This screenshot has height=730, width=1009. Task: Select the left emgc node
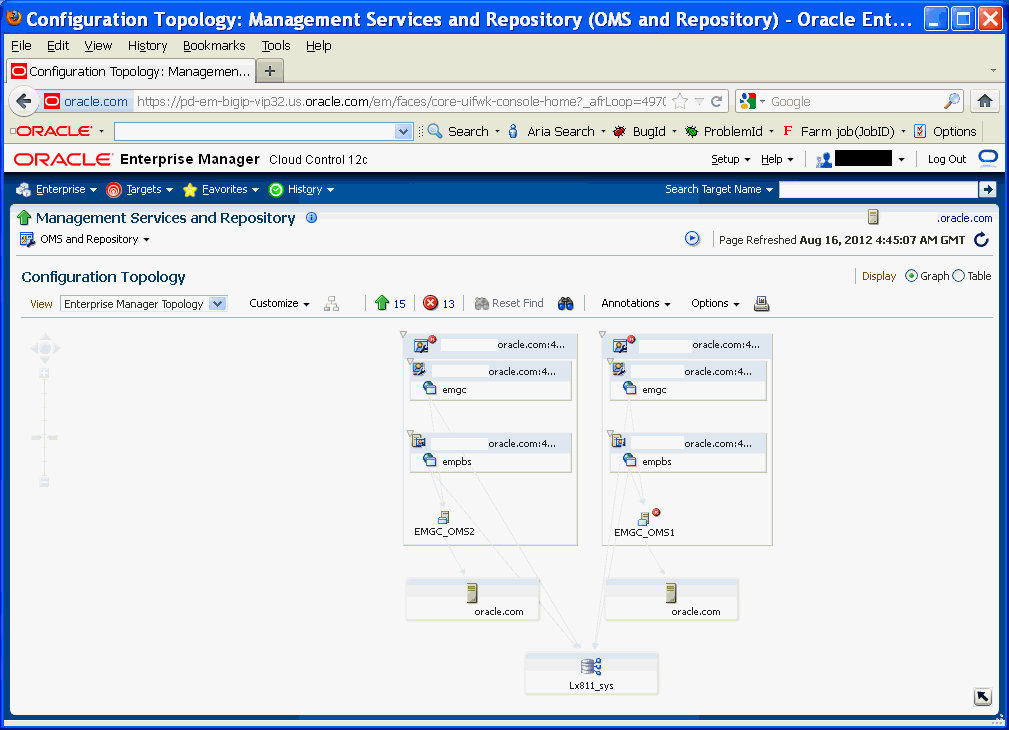pos(445,389)
